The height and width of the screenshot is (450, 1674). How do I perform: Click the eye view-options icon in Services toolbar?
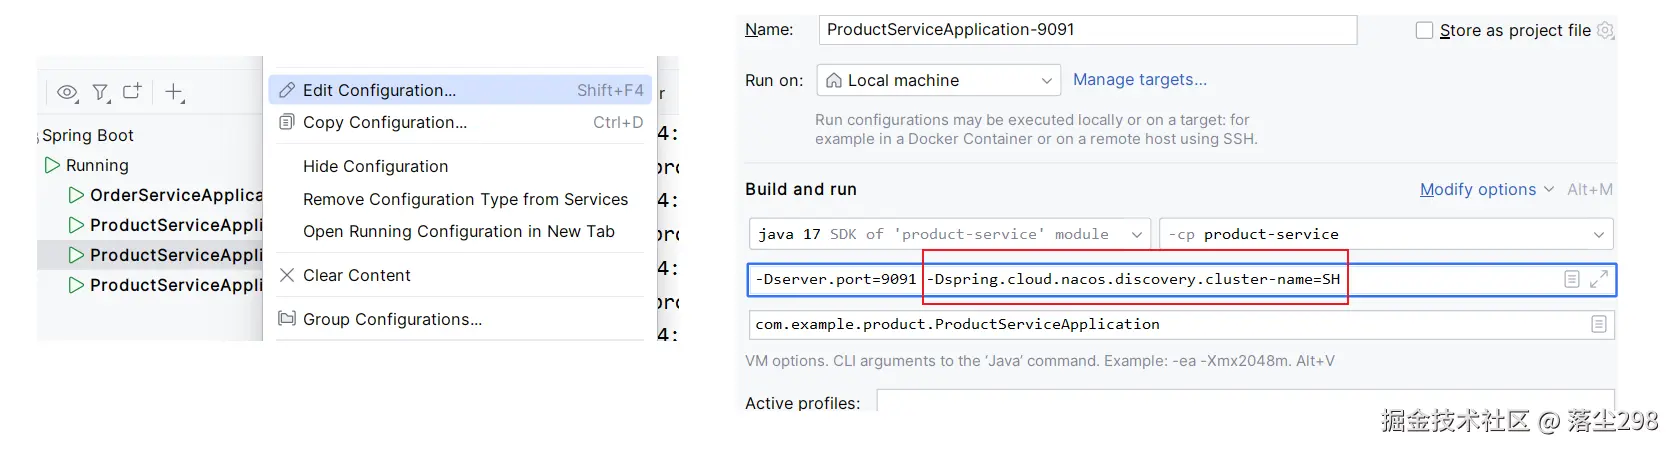[67, 92]
